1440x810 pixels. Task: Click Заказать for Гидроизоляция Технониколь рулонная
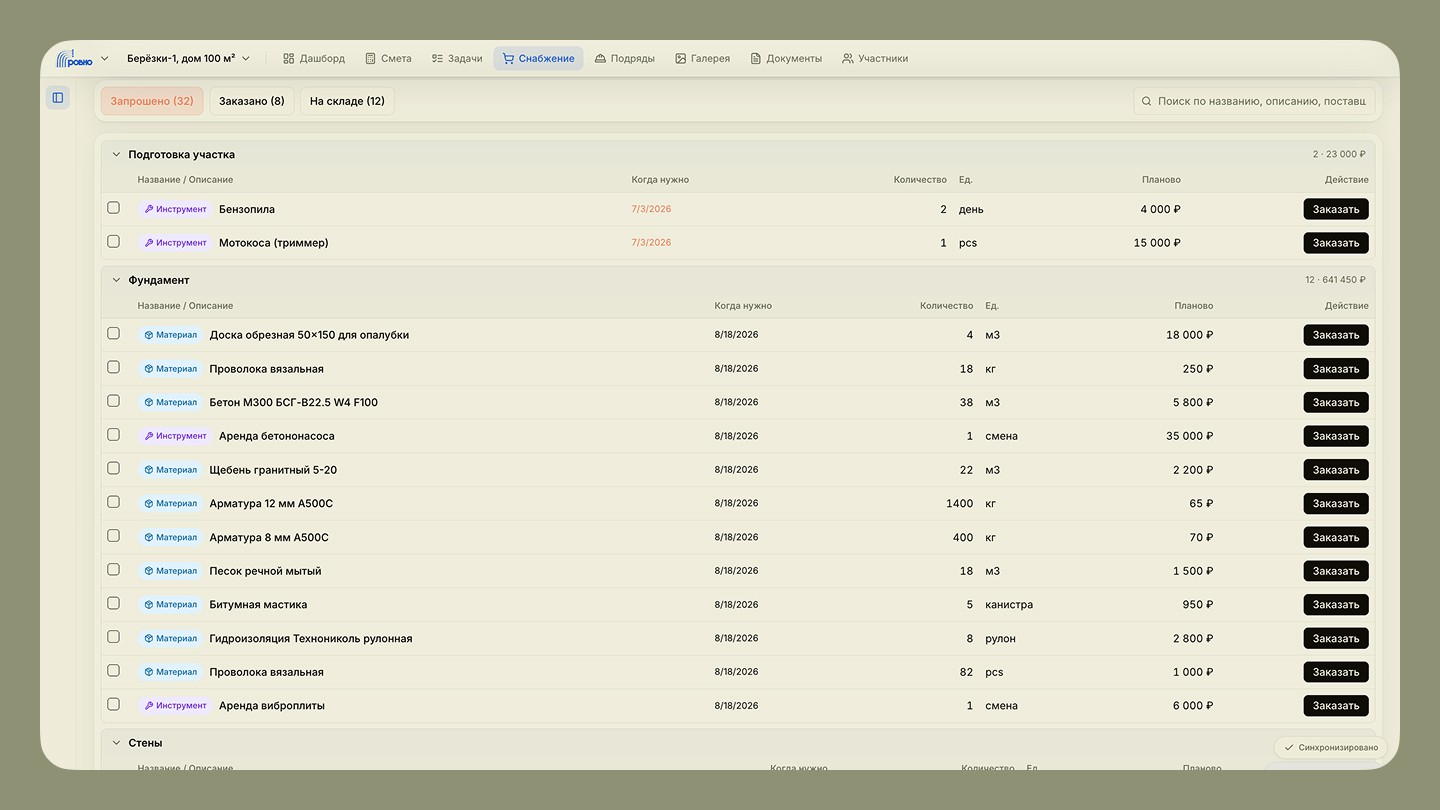(x=1336, y=638)
